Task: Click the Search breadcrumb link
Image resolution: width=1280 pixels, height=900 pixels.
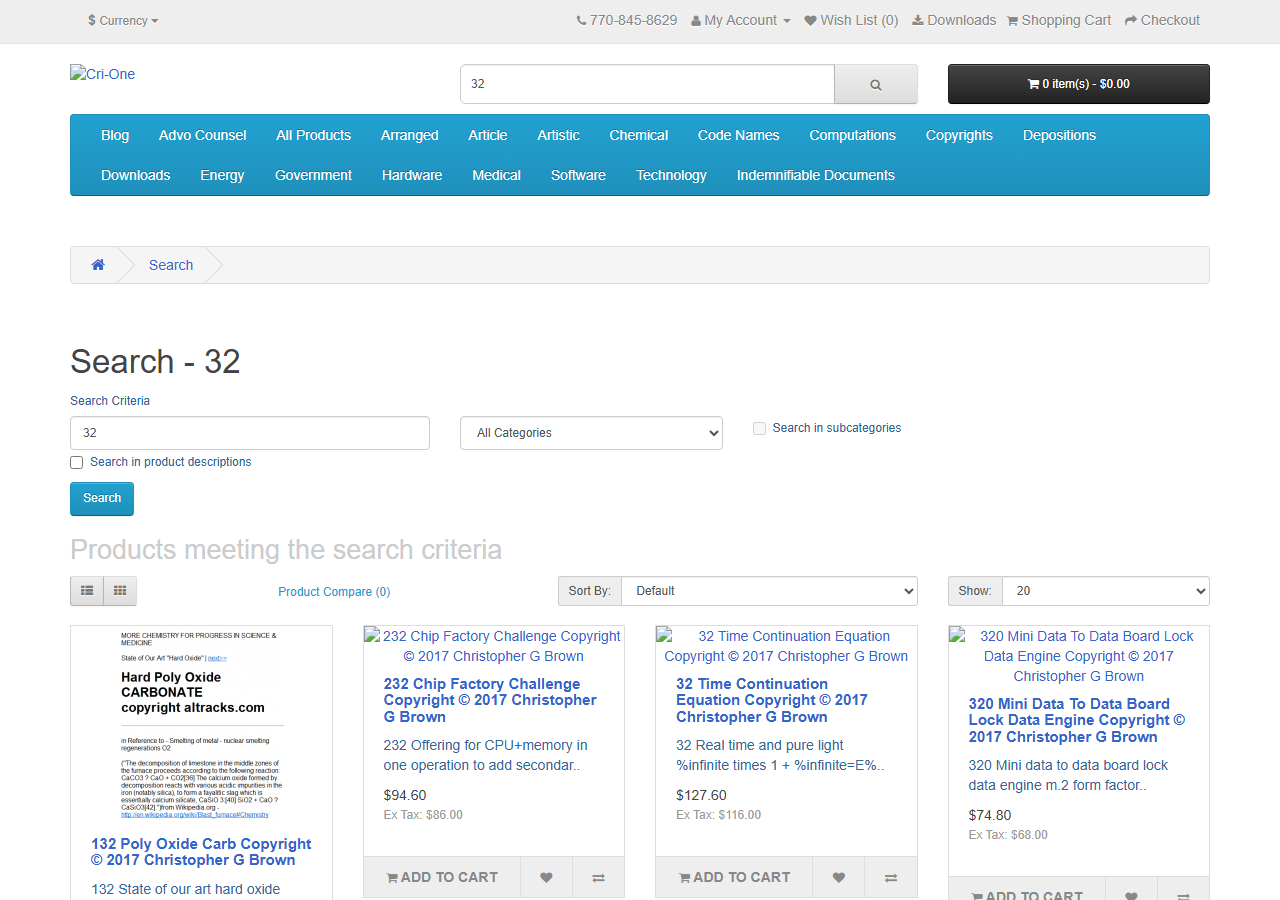Action: point(171,265)
